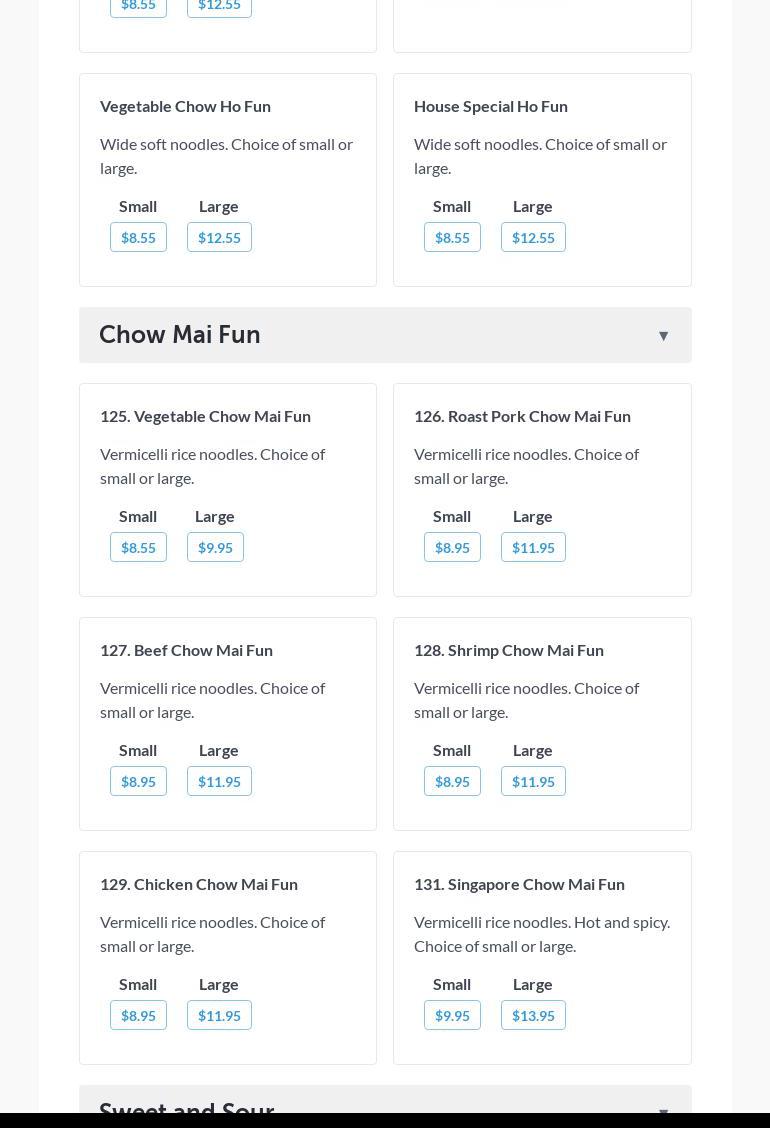The height and width of the screenshot is (1128, 770).
Task: Add large Vegetable Chow Mai Fun $9.95
Action: (x=215, y=548)
